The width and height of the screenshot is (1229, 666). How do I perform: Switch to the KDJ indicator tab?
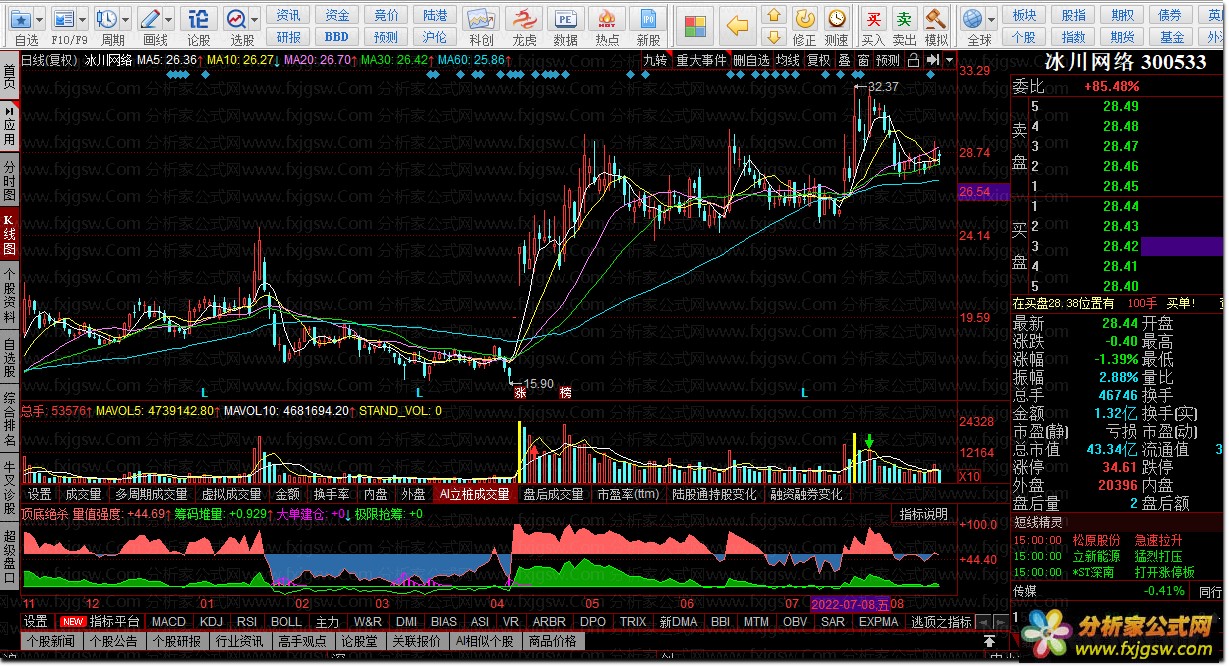(211, 622)
